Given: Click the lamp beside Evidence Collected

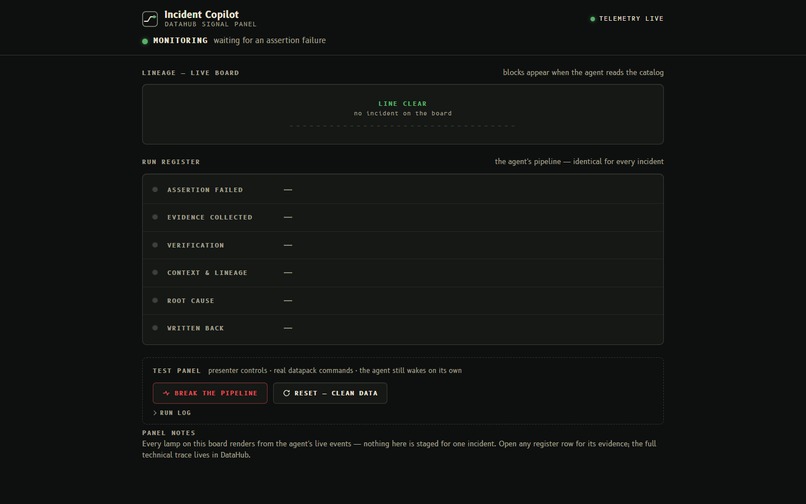Looking at the screenshot, I should pyautogui.click(x=155, y=217).
